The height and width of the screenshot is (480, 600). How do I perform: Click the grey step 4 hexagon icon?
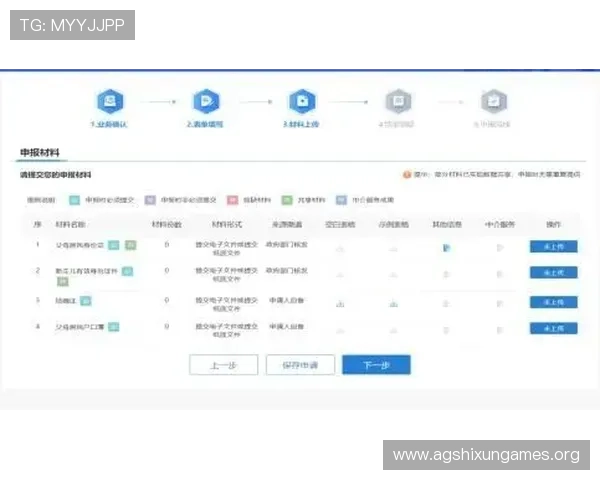(398, 101)
